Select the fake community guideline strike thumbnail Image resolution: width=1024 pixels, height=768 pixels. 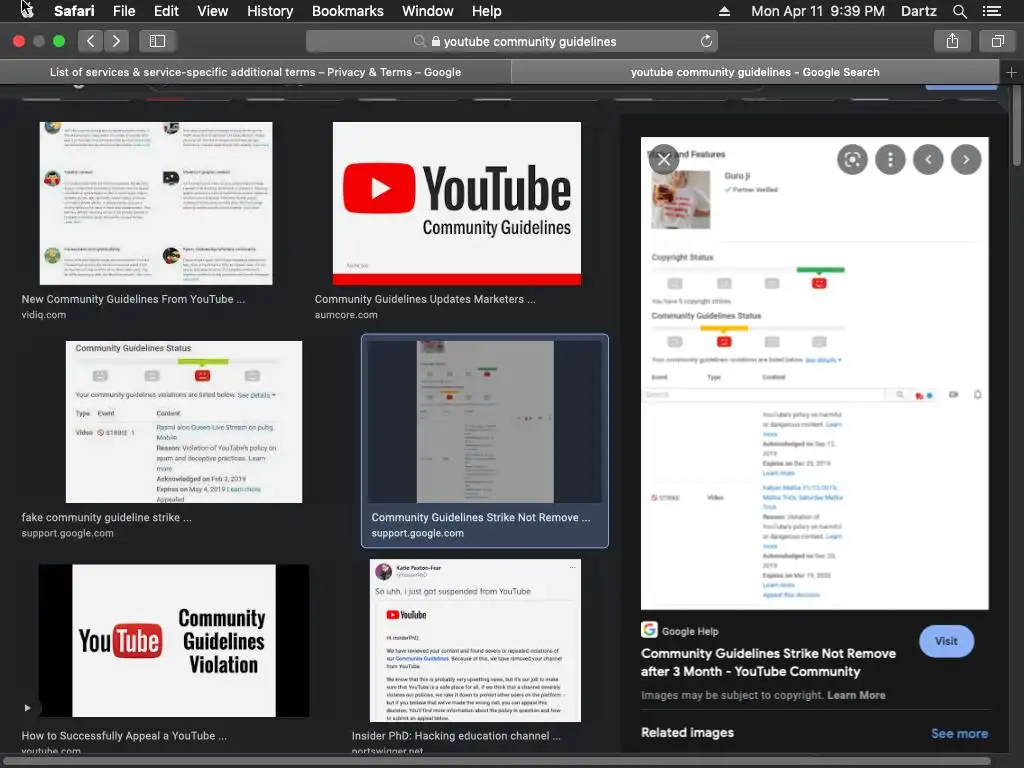click(184, 421)
